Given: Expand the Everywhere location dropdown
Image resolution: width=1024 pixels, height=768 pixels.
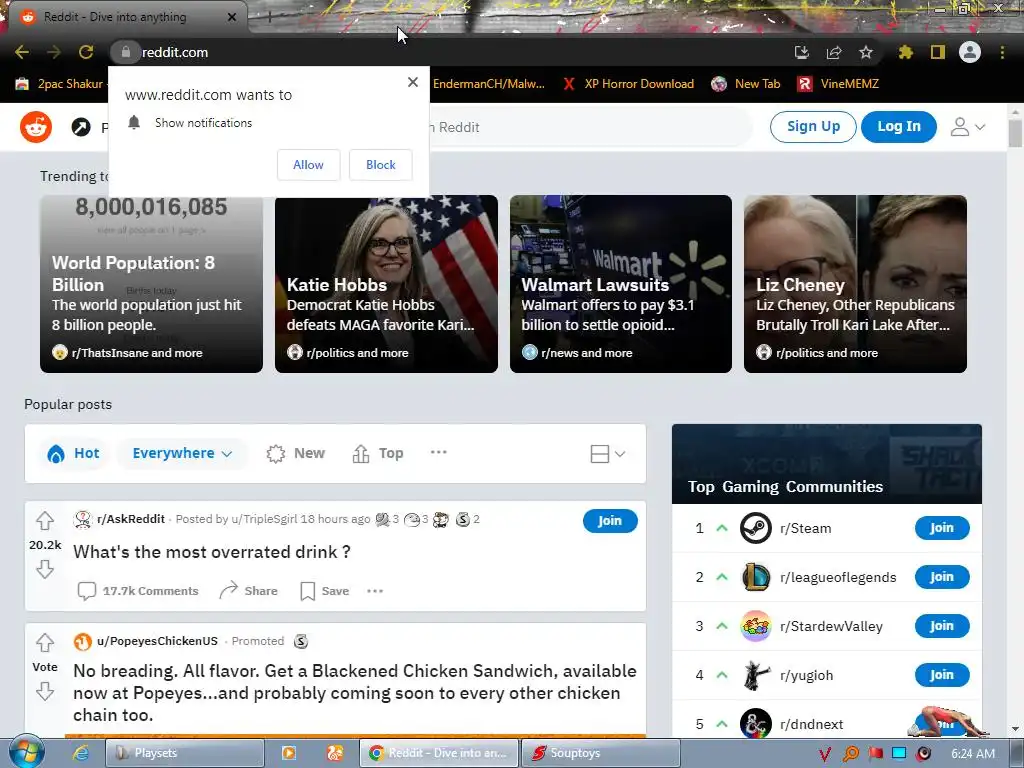Looking at the screenshot, I should [x=182, y=453].
